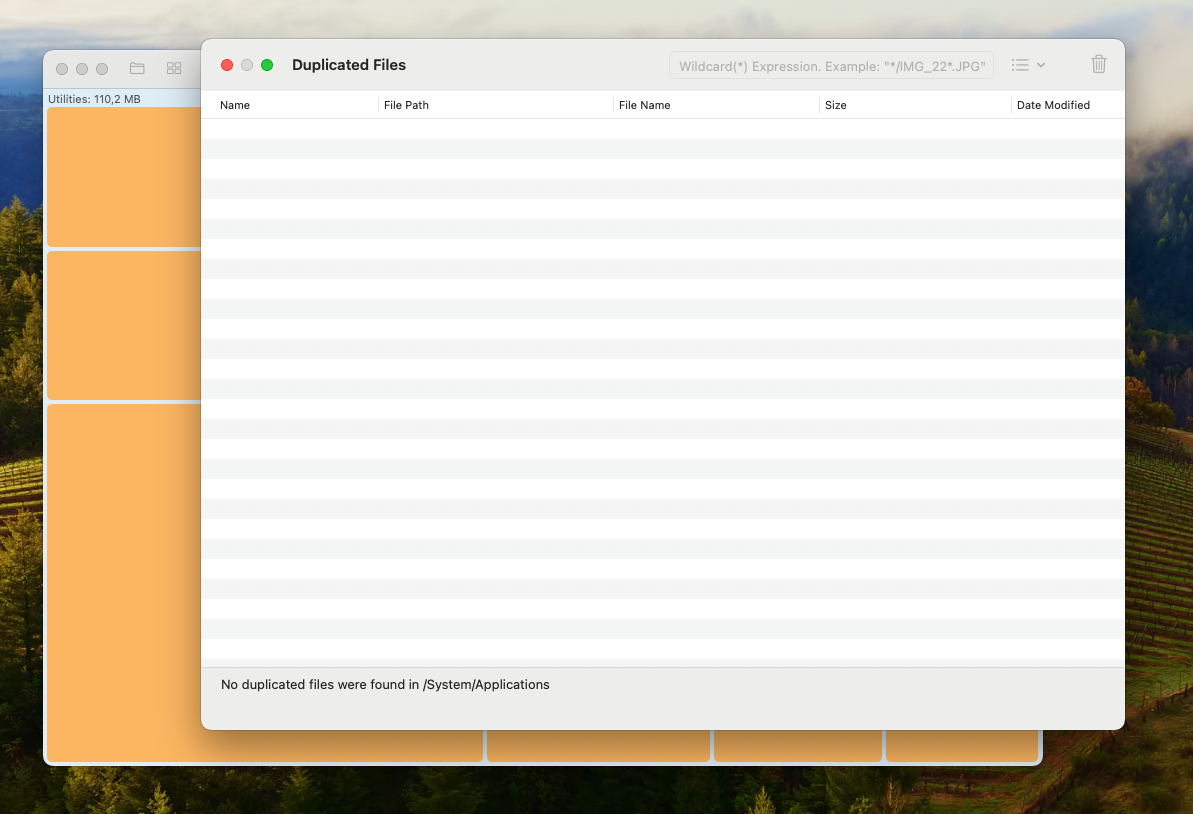Close the Duplicated Files window
This screenshot has width=1193, height=814.
[227, 65]
